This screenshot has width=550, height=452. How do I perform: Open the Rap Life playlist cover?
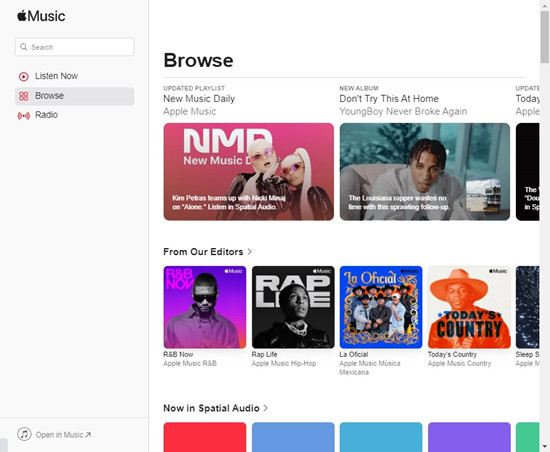click(x=293, y=307)
